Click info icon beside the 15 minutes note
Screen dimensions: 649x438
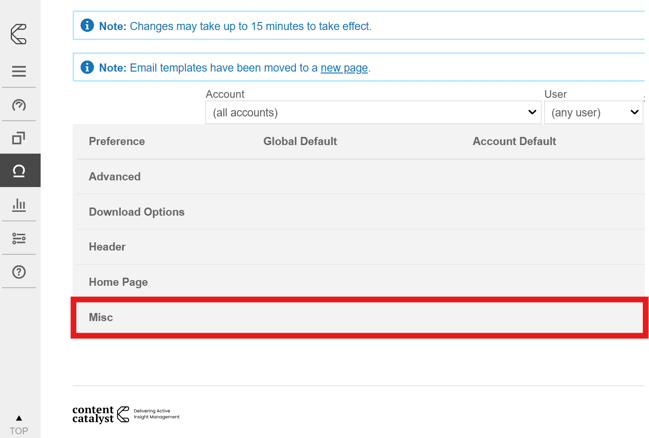click(87, 25)
